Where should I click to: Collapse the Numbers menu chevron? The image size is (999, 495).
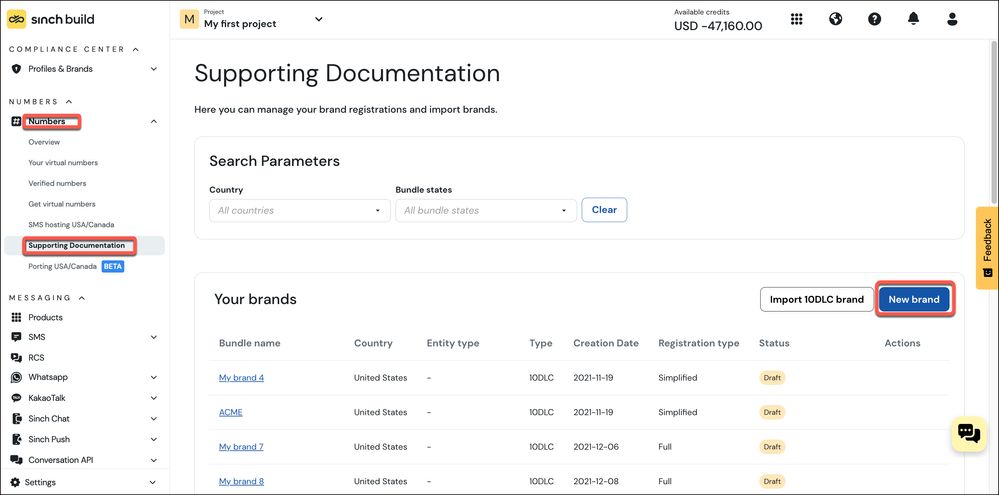click(x=154, y=122)
